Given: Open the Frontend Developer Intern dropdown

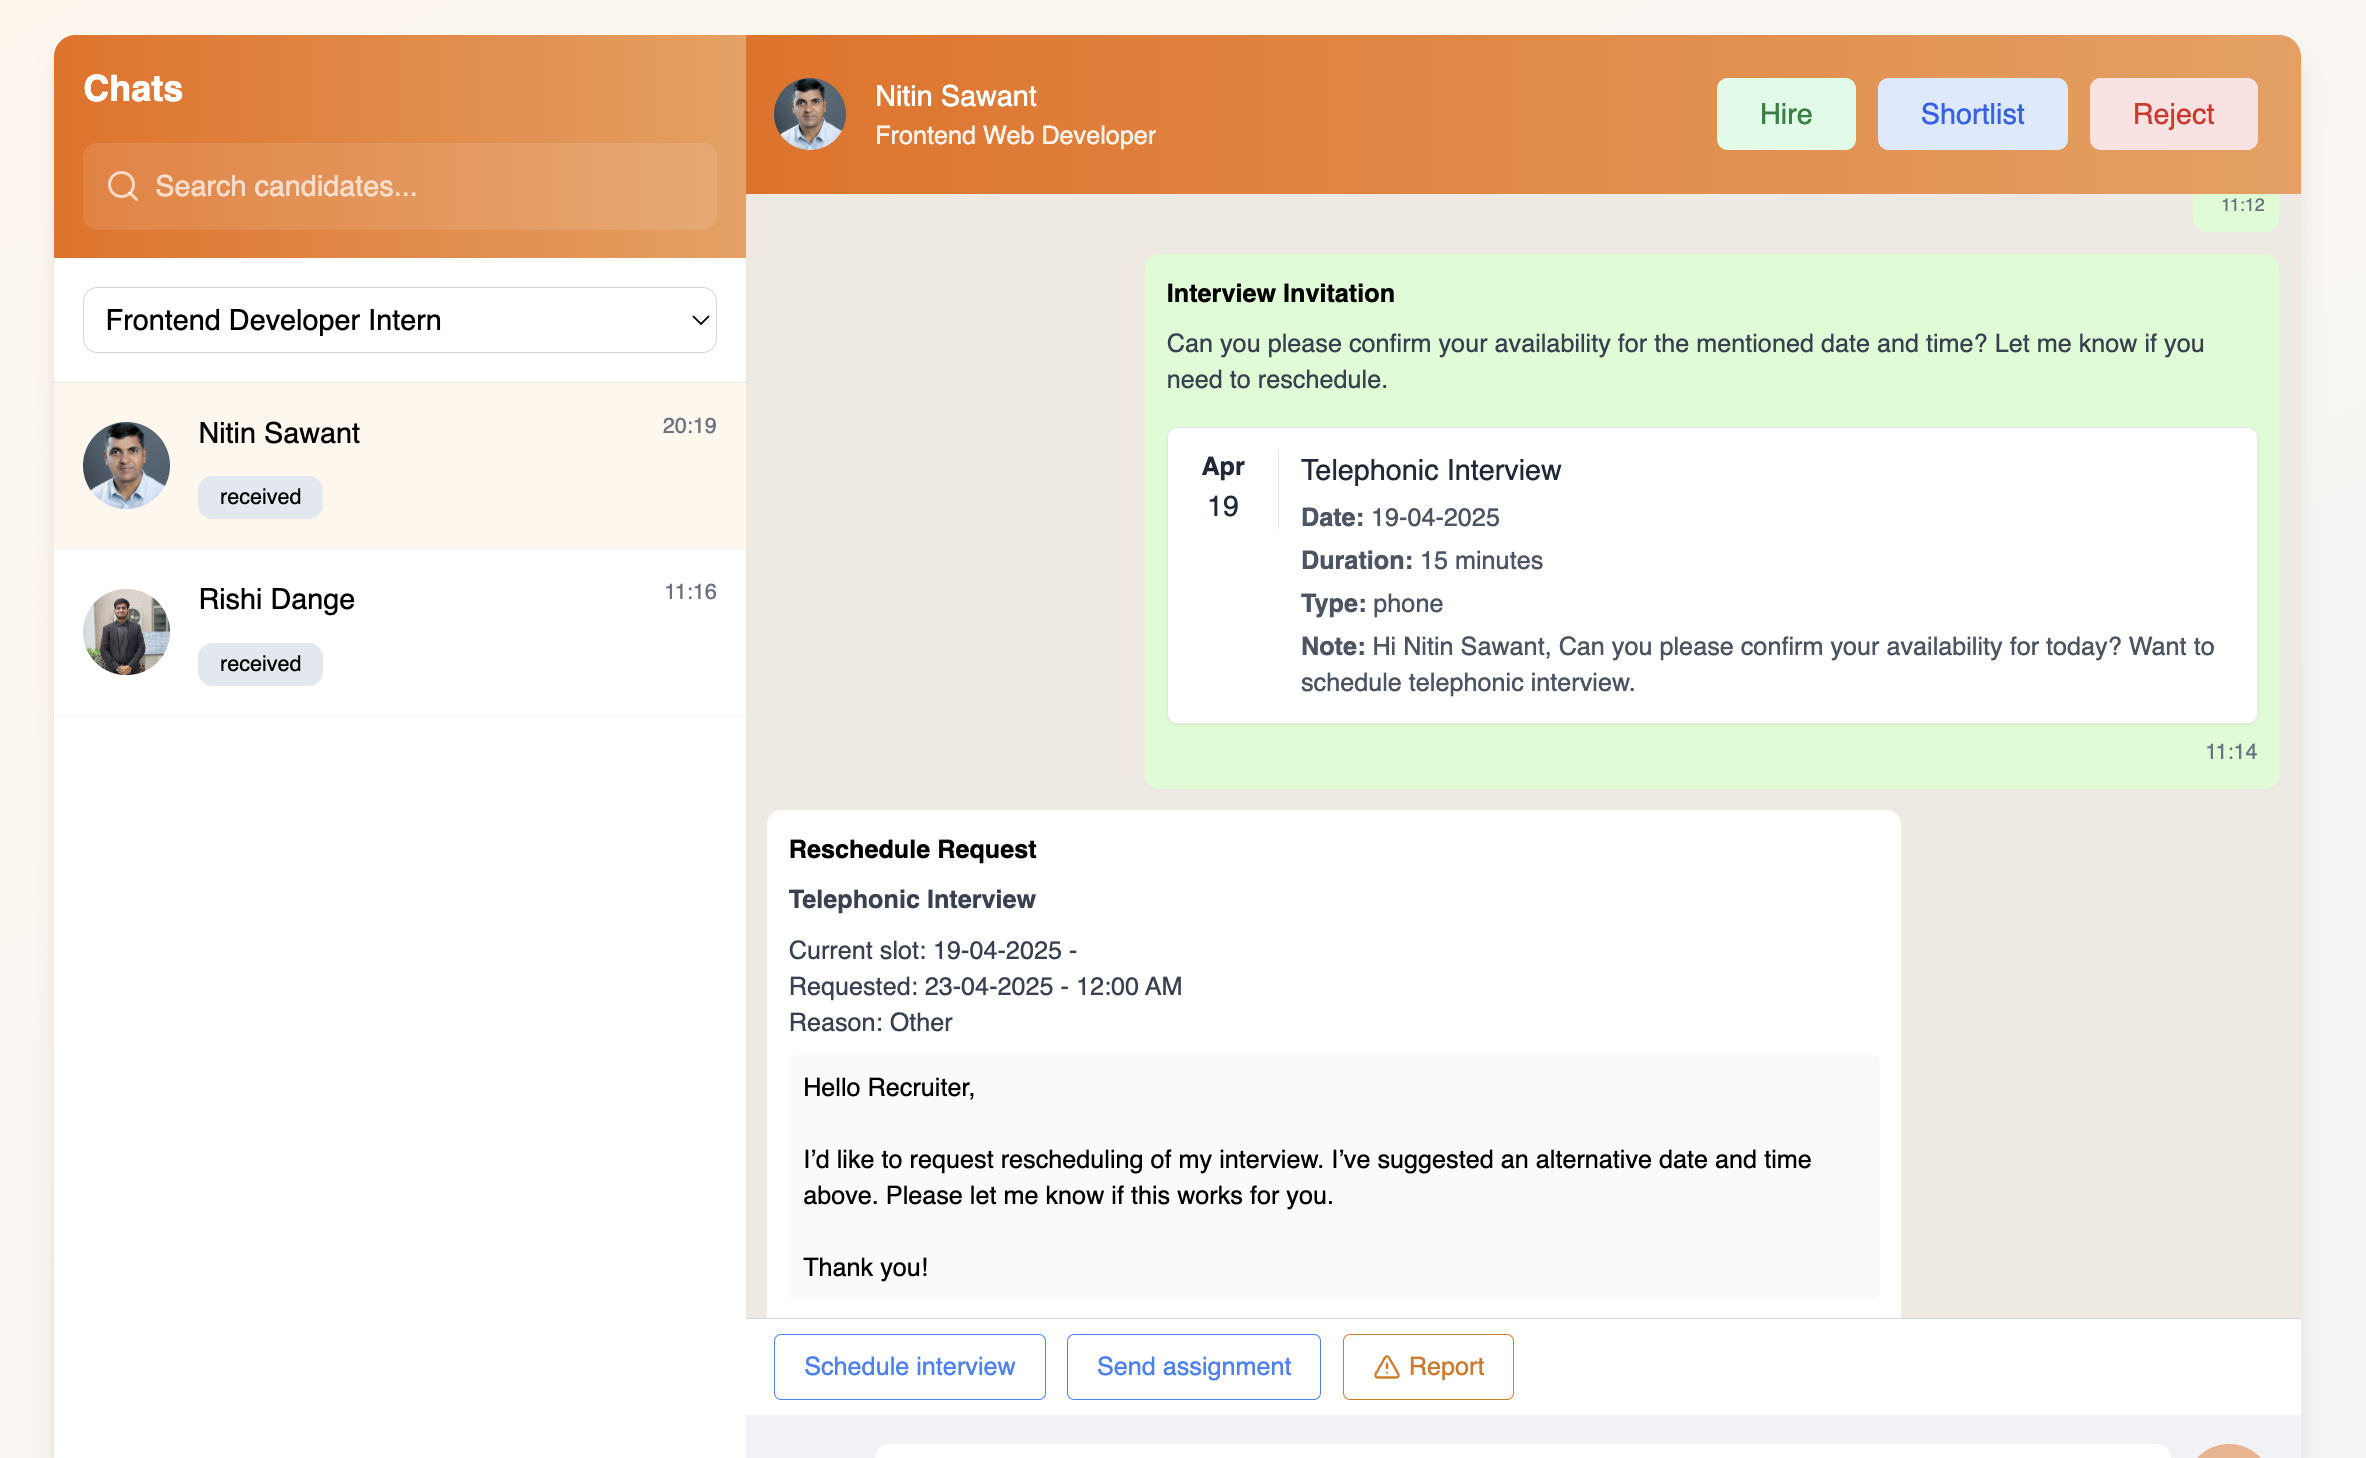Looking at the screenshot, I should pos(398,320).
